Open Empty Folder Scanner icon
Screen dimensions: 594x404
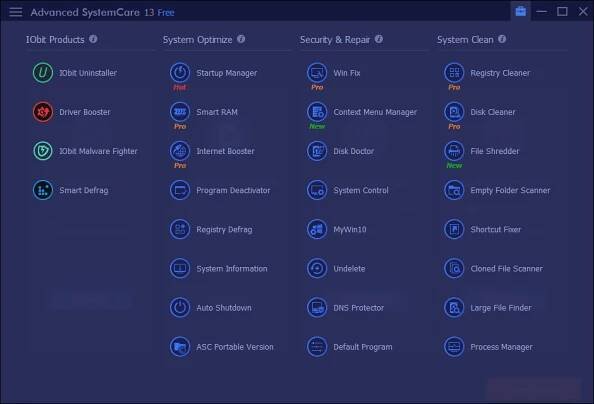(x=454, y=190)
